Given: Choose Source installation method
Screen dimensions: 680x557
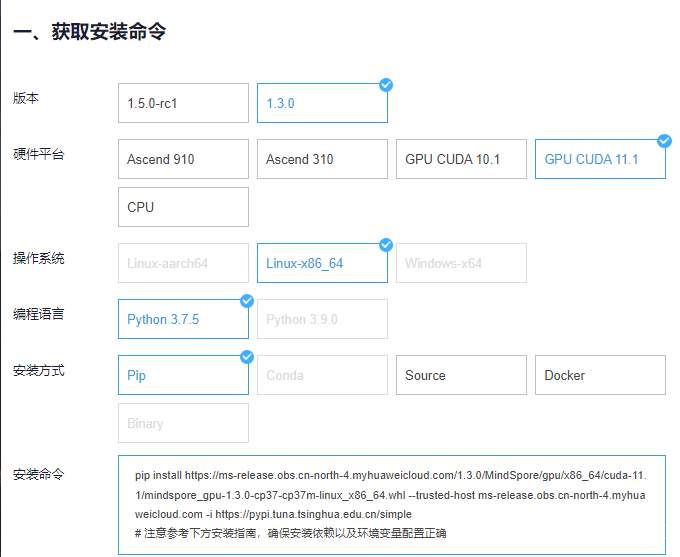Looking at the screenshot, I should (x=461, y=375).
